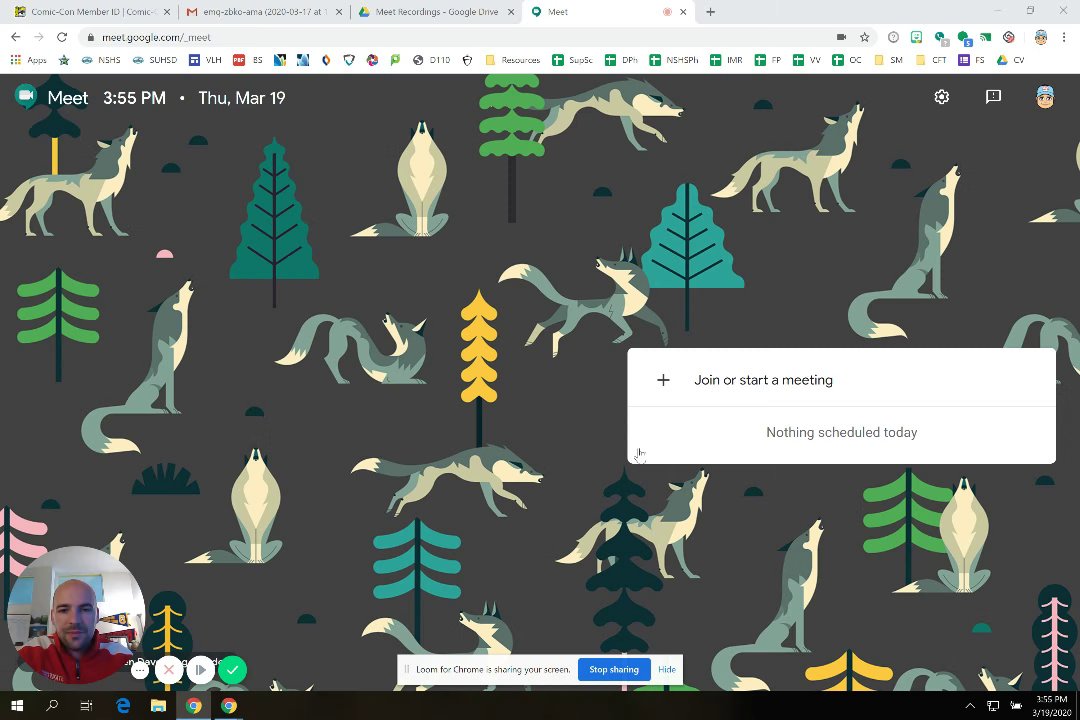
Task: Cancel Loom recording with red X
Action: (169, 669)
